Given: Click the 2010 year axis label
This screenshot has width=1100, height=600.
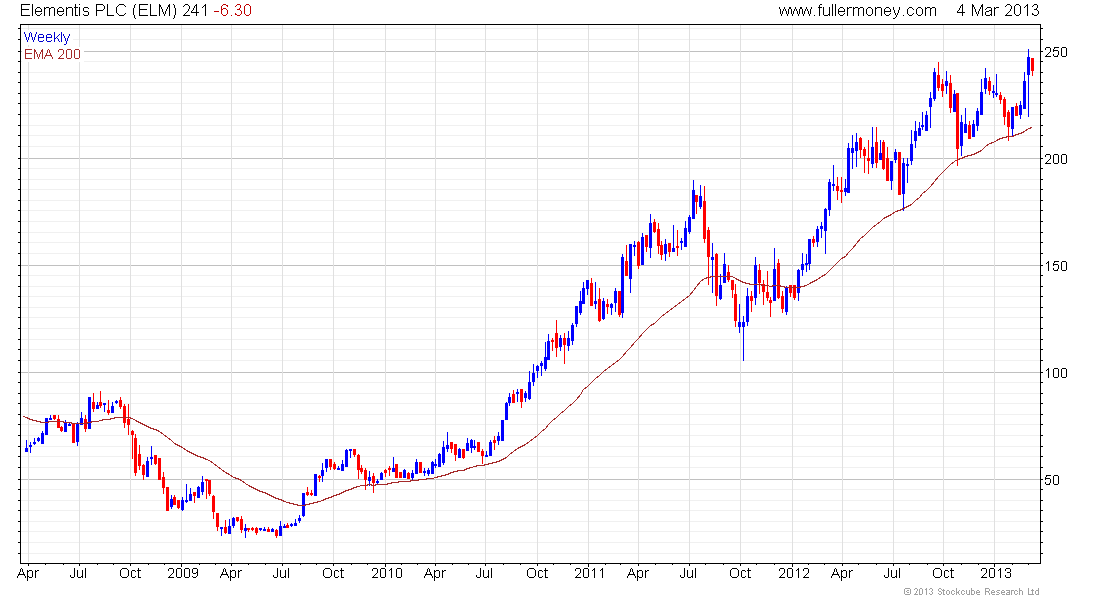Looking at the screenshot, I should pyautogui.click(x=387, y=573).
